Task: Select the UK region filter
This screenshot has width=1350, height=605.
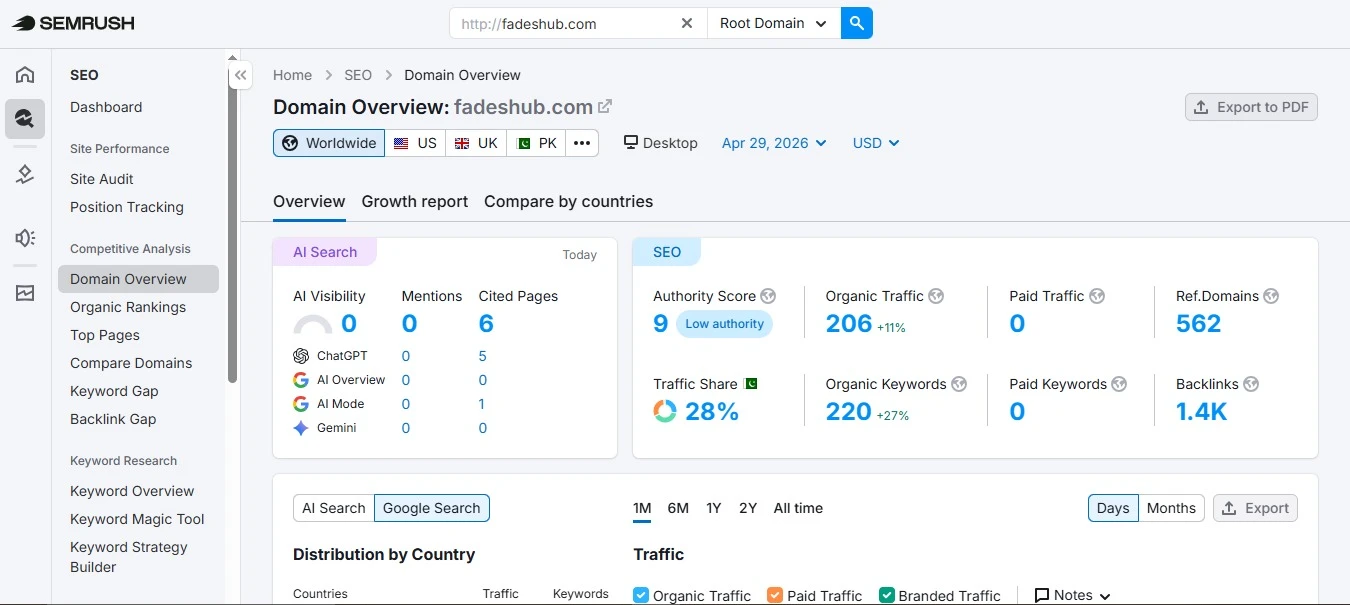Action: [476, 143]
